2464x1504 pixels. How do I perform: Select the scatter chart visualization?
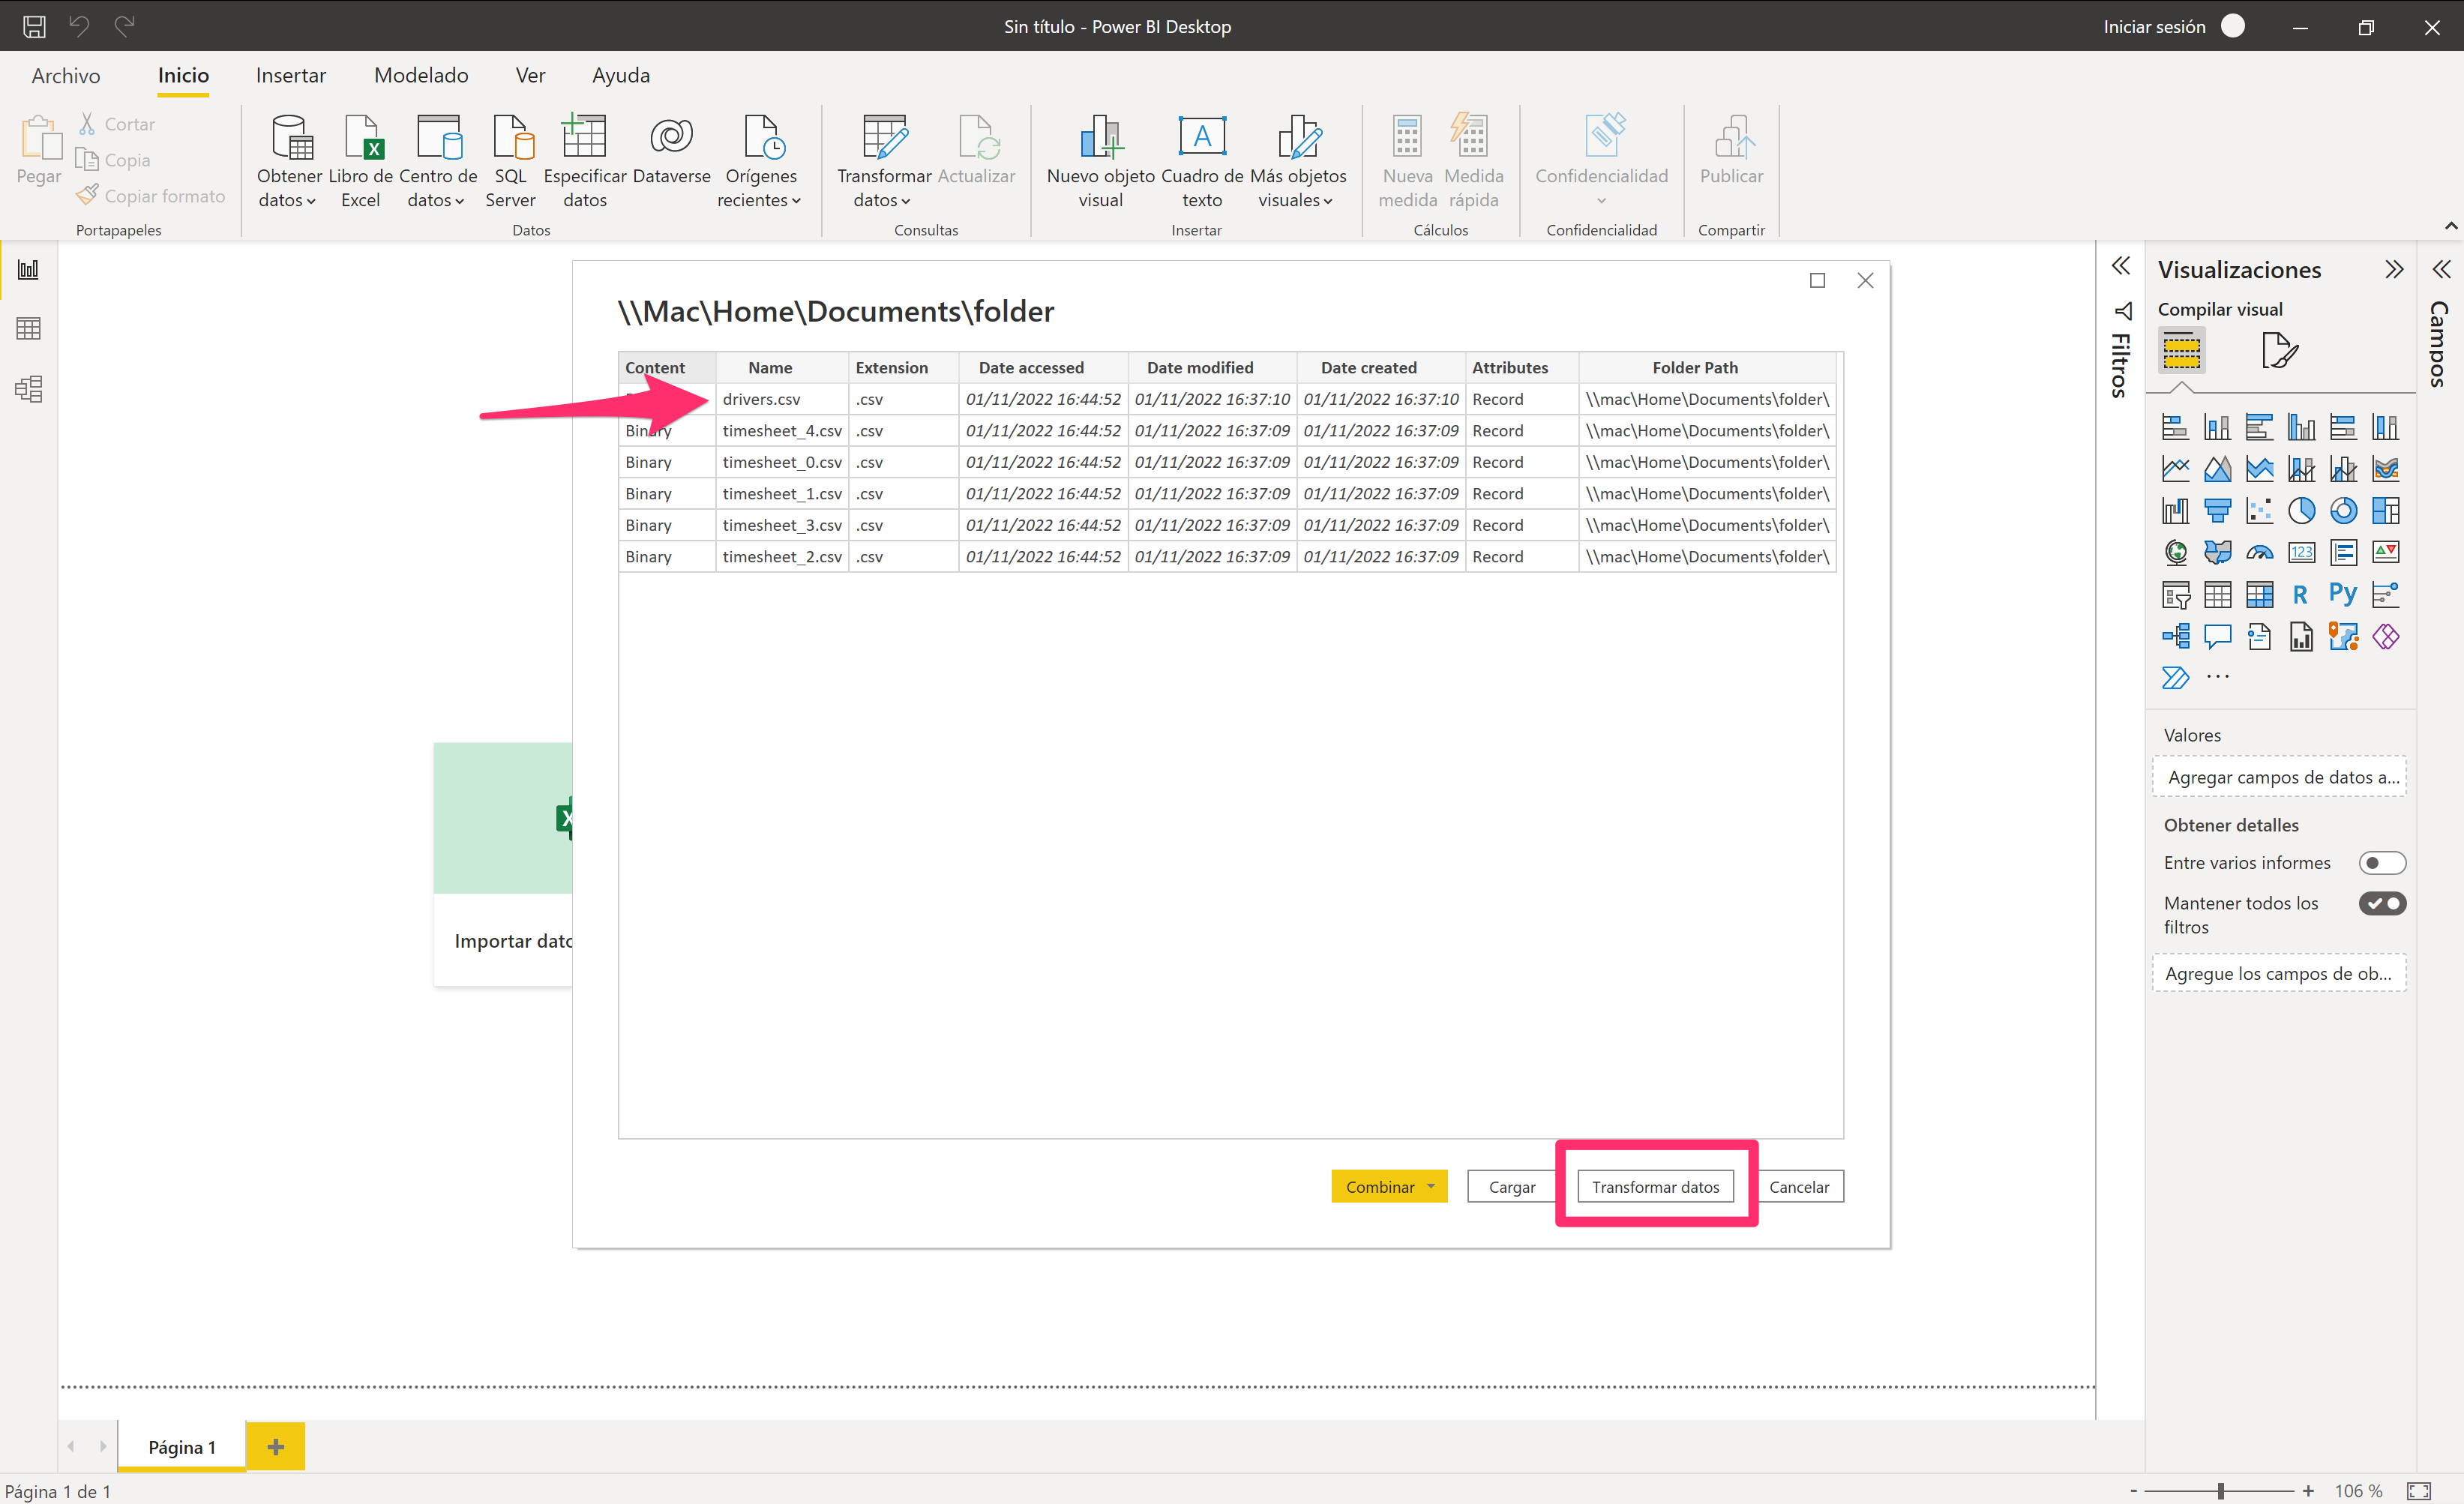(x=2259, y=511)
